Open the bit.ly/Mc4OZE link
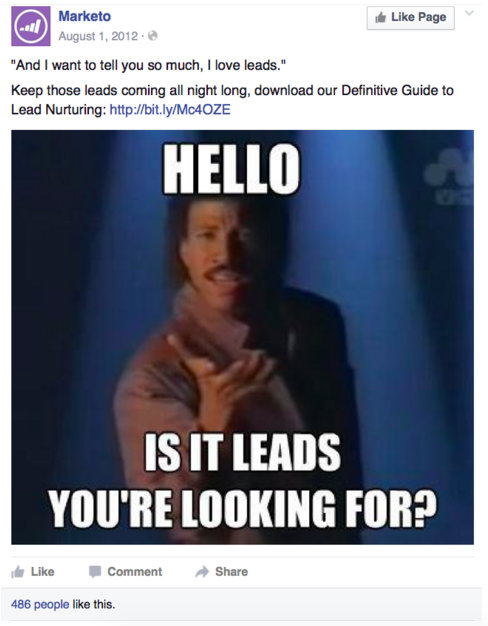Image resolution: width=488 pixels, height=626 pixels. (170, 109)
